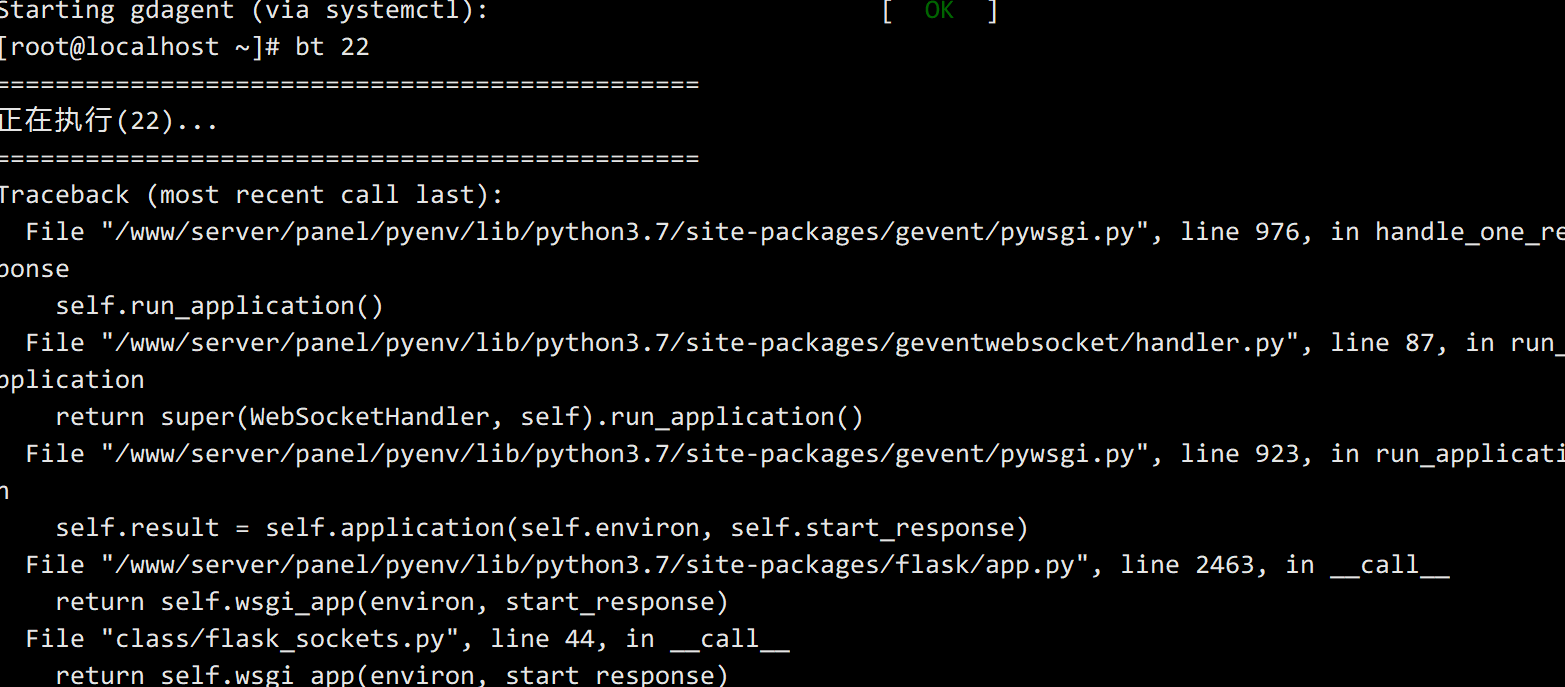The height and width of the screenshot is (687, 1565).
Task: Click the 'self.run_application()' code line
Action: click(x=220, y=306)
